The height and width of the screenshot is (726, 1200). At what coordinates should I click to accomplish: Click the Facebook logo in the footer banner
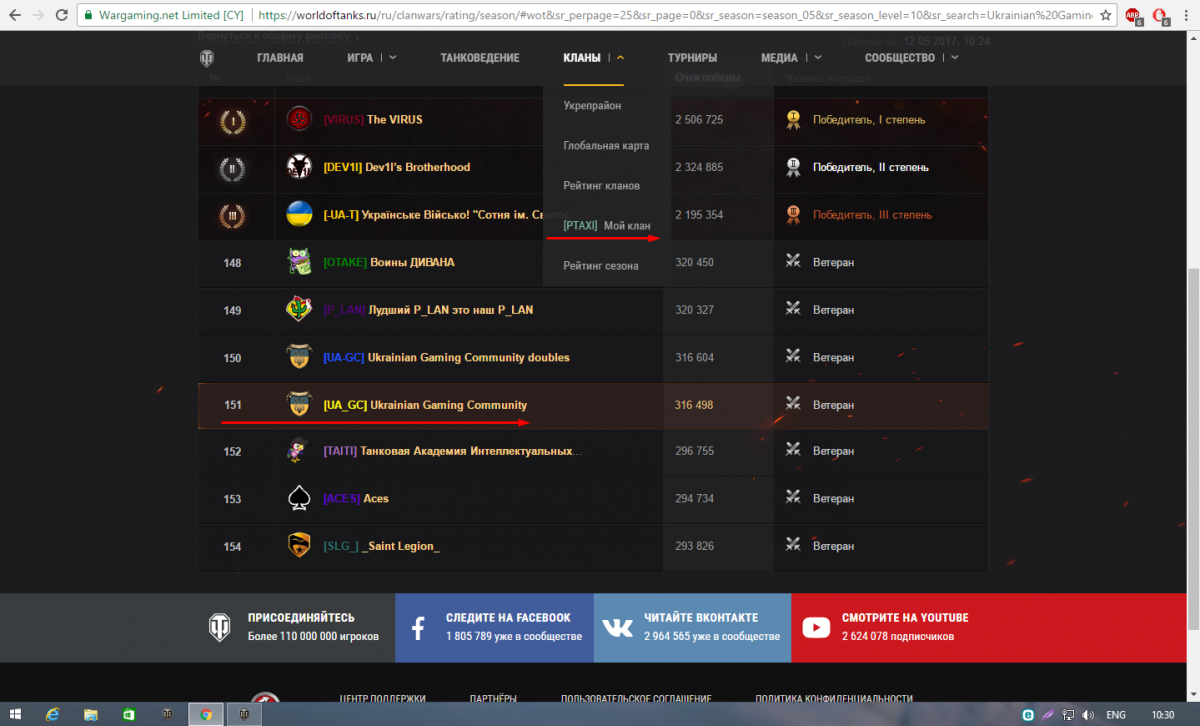[420, 628]
